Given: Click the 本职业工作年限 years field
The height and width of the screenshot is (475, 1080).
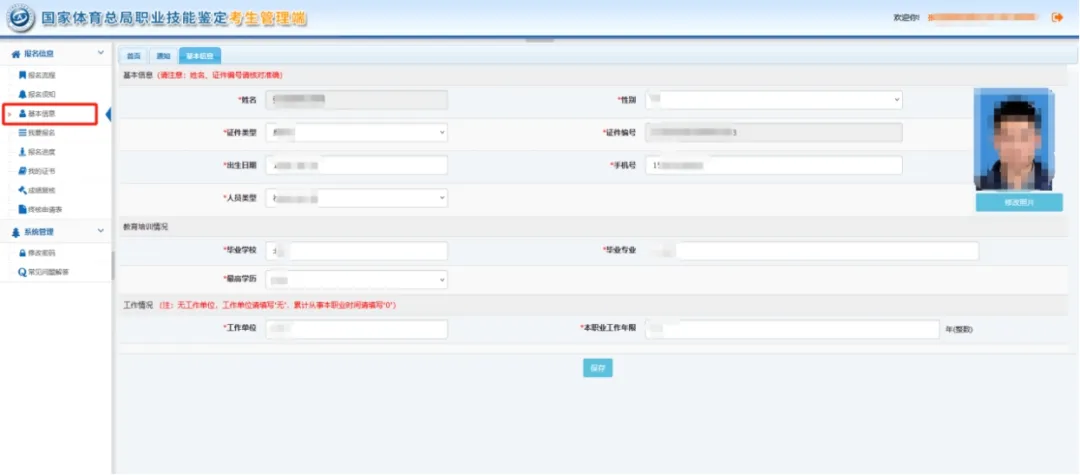Looking at the screenshot, I should tap(792, 330).
